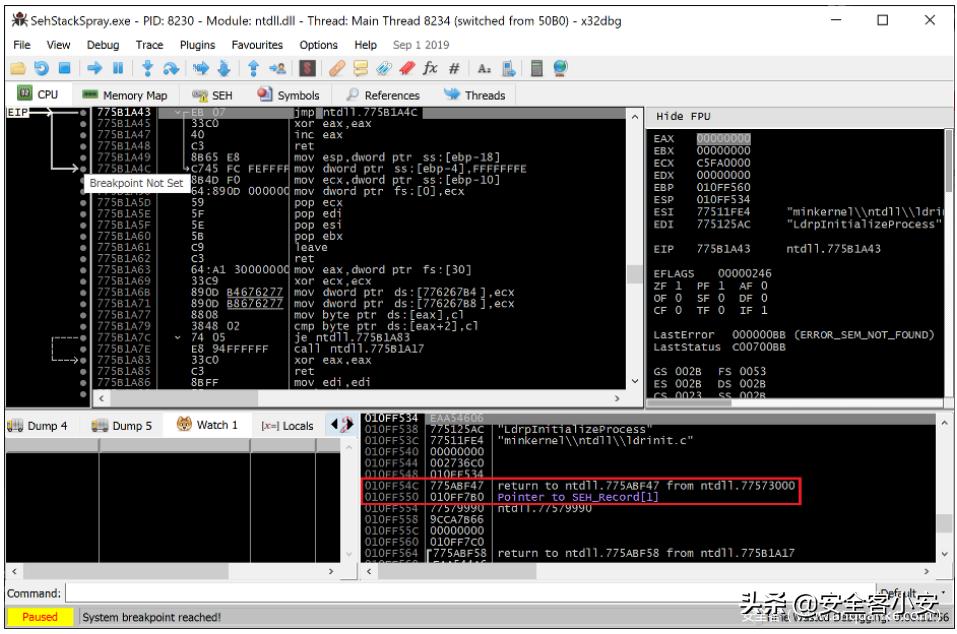This screenshot has height=634, width=957.
Task: Open the Debug menu
Action: (x=103, y=45)
